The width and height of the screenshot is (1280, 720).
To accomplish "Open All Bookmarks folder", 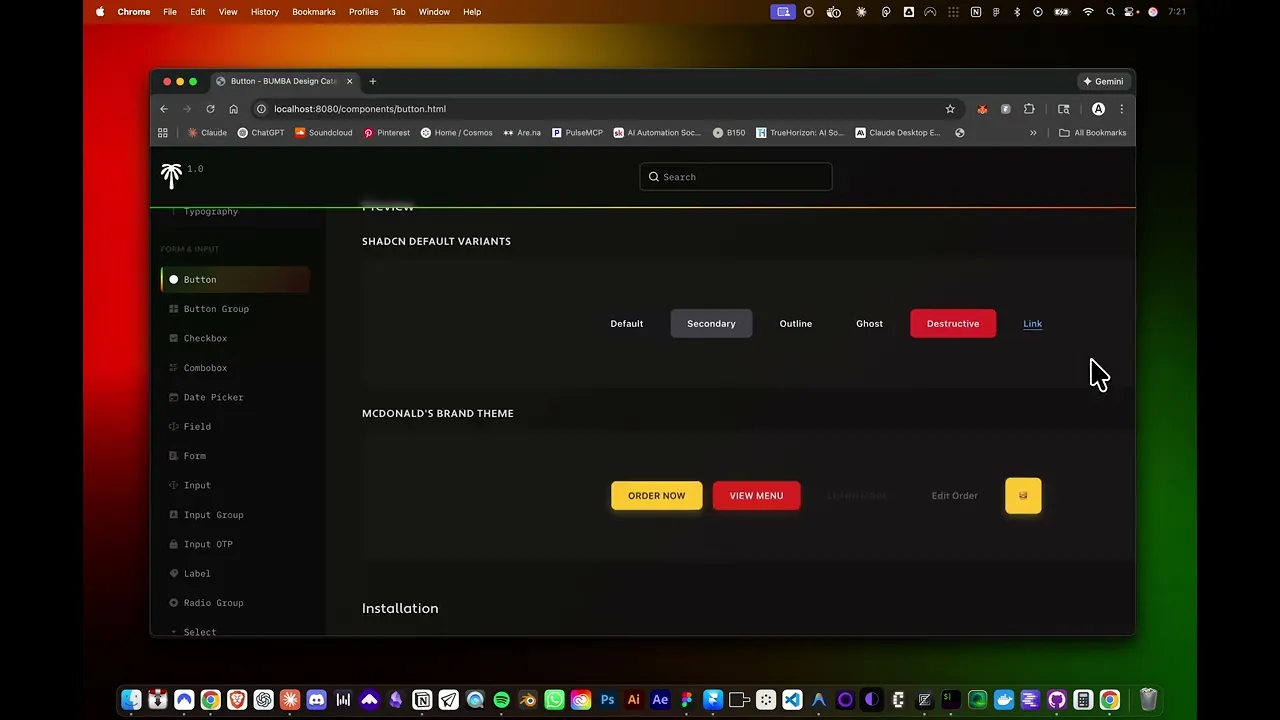I will click(x=1092, y=133).
